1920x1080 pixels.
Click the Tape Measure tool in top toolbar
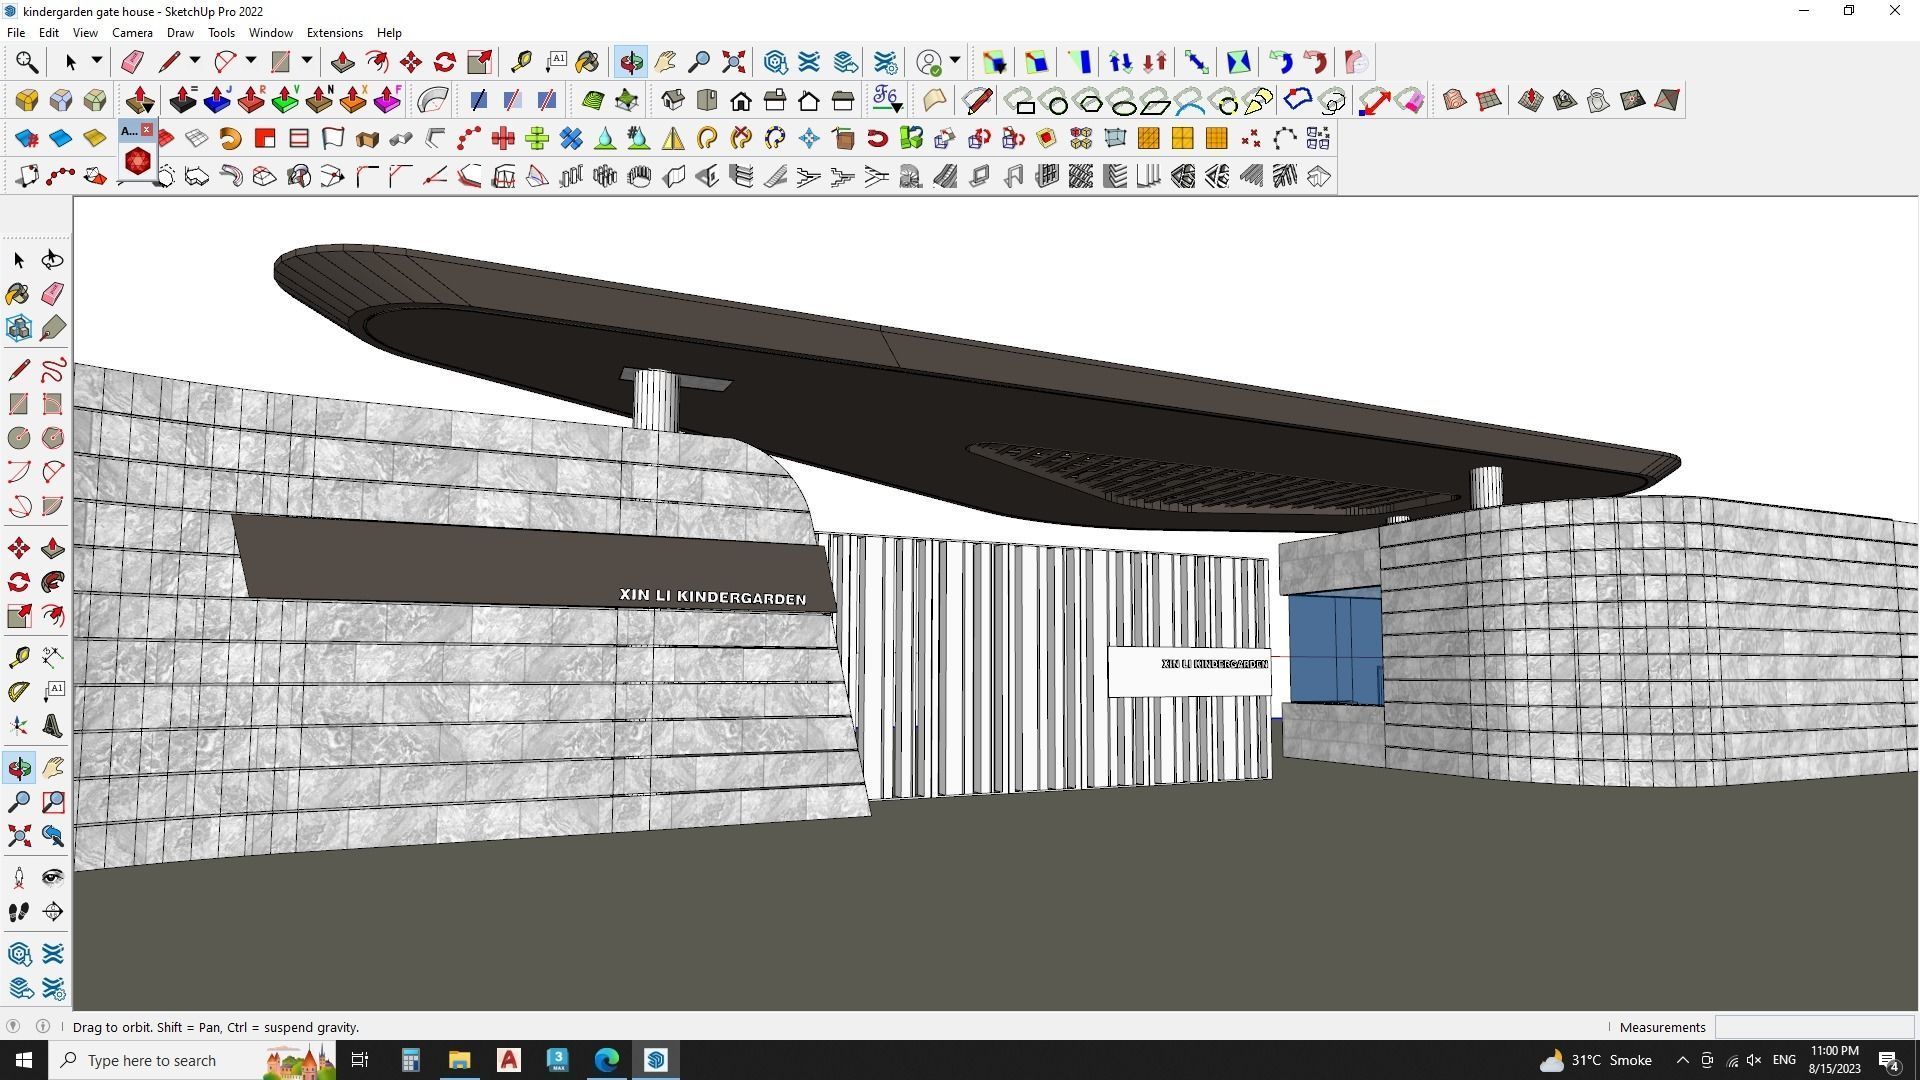click(x=521, y=62)
